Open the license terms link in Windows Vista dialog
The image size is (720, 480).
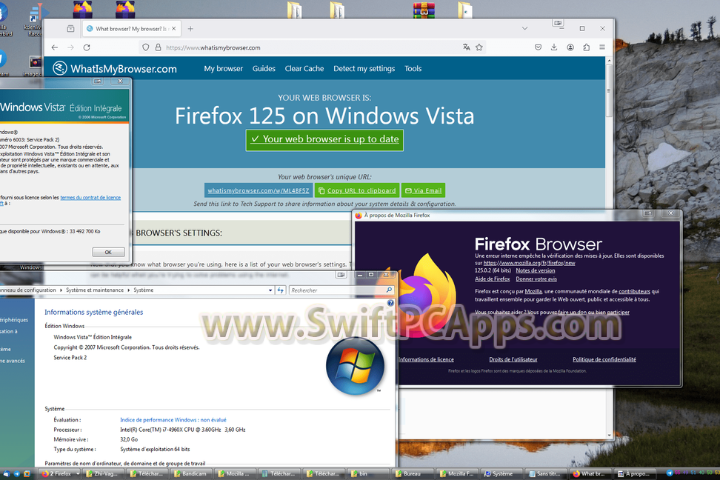[x=90, y=198]
